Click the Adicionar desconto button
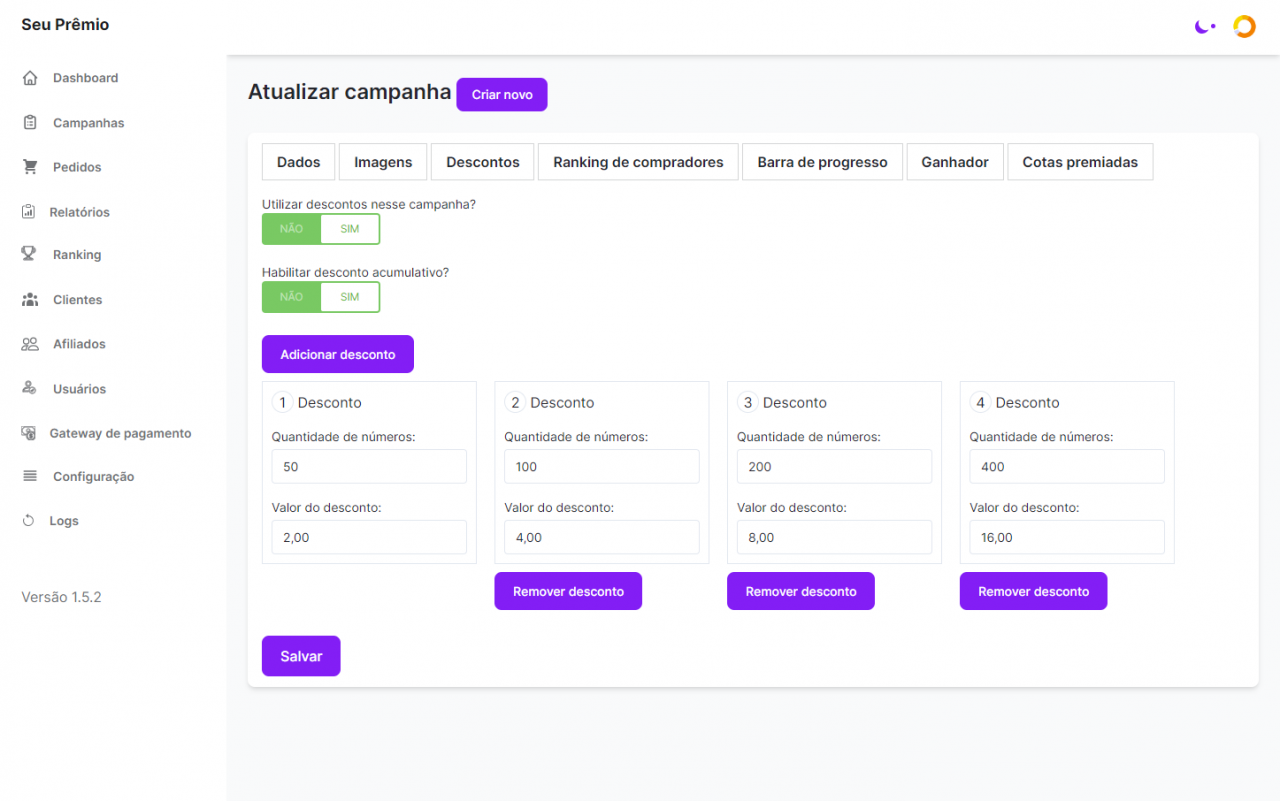The height and width of the screenshot is (801, 1280). pos(337,354)
